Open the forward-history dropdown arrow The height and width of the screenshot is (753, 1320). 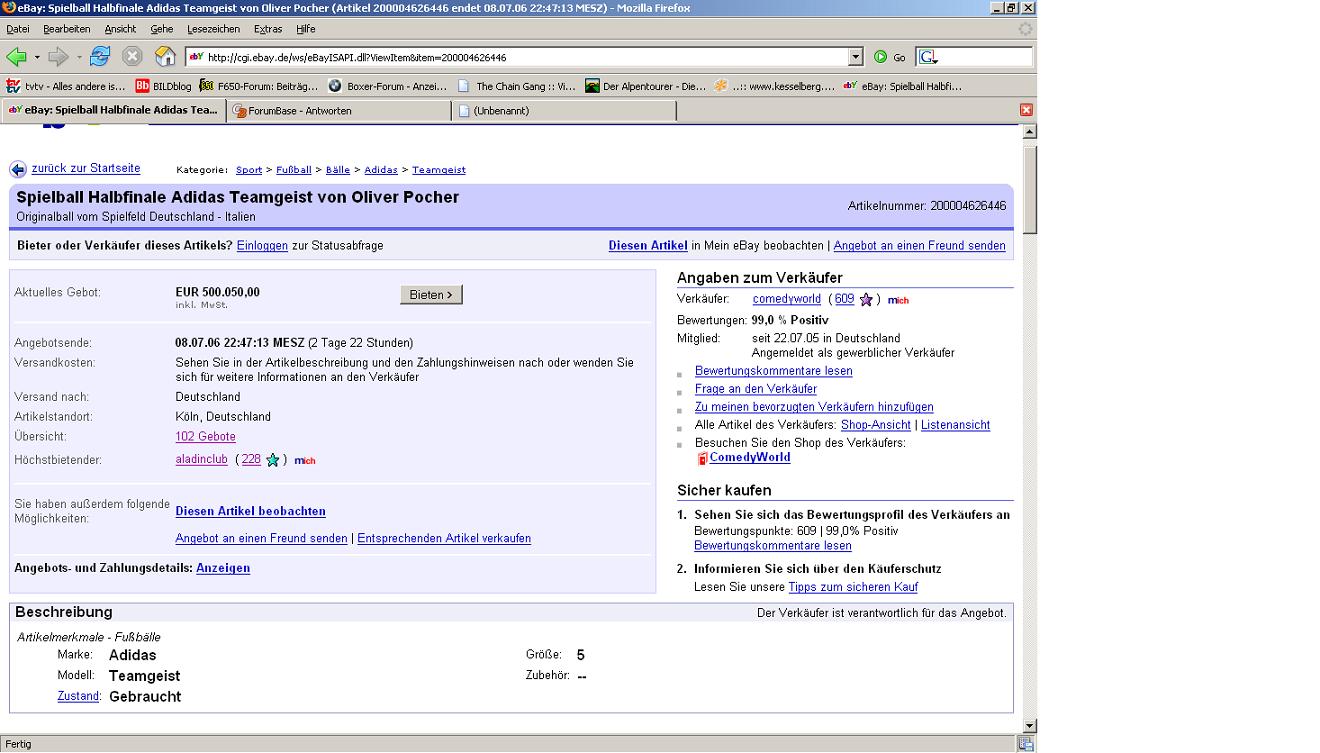coord(79,57)
